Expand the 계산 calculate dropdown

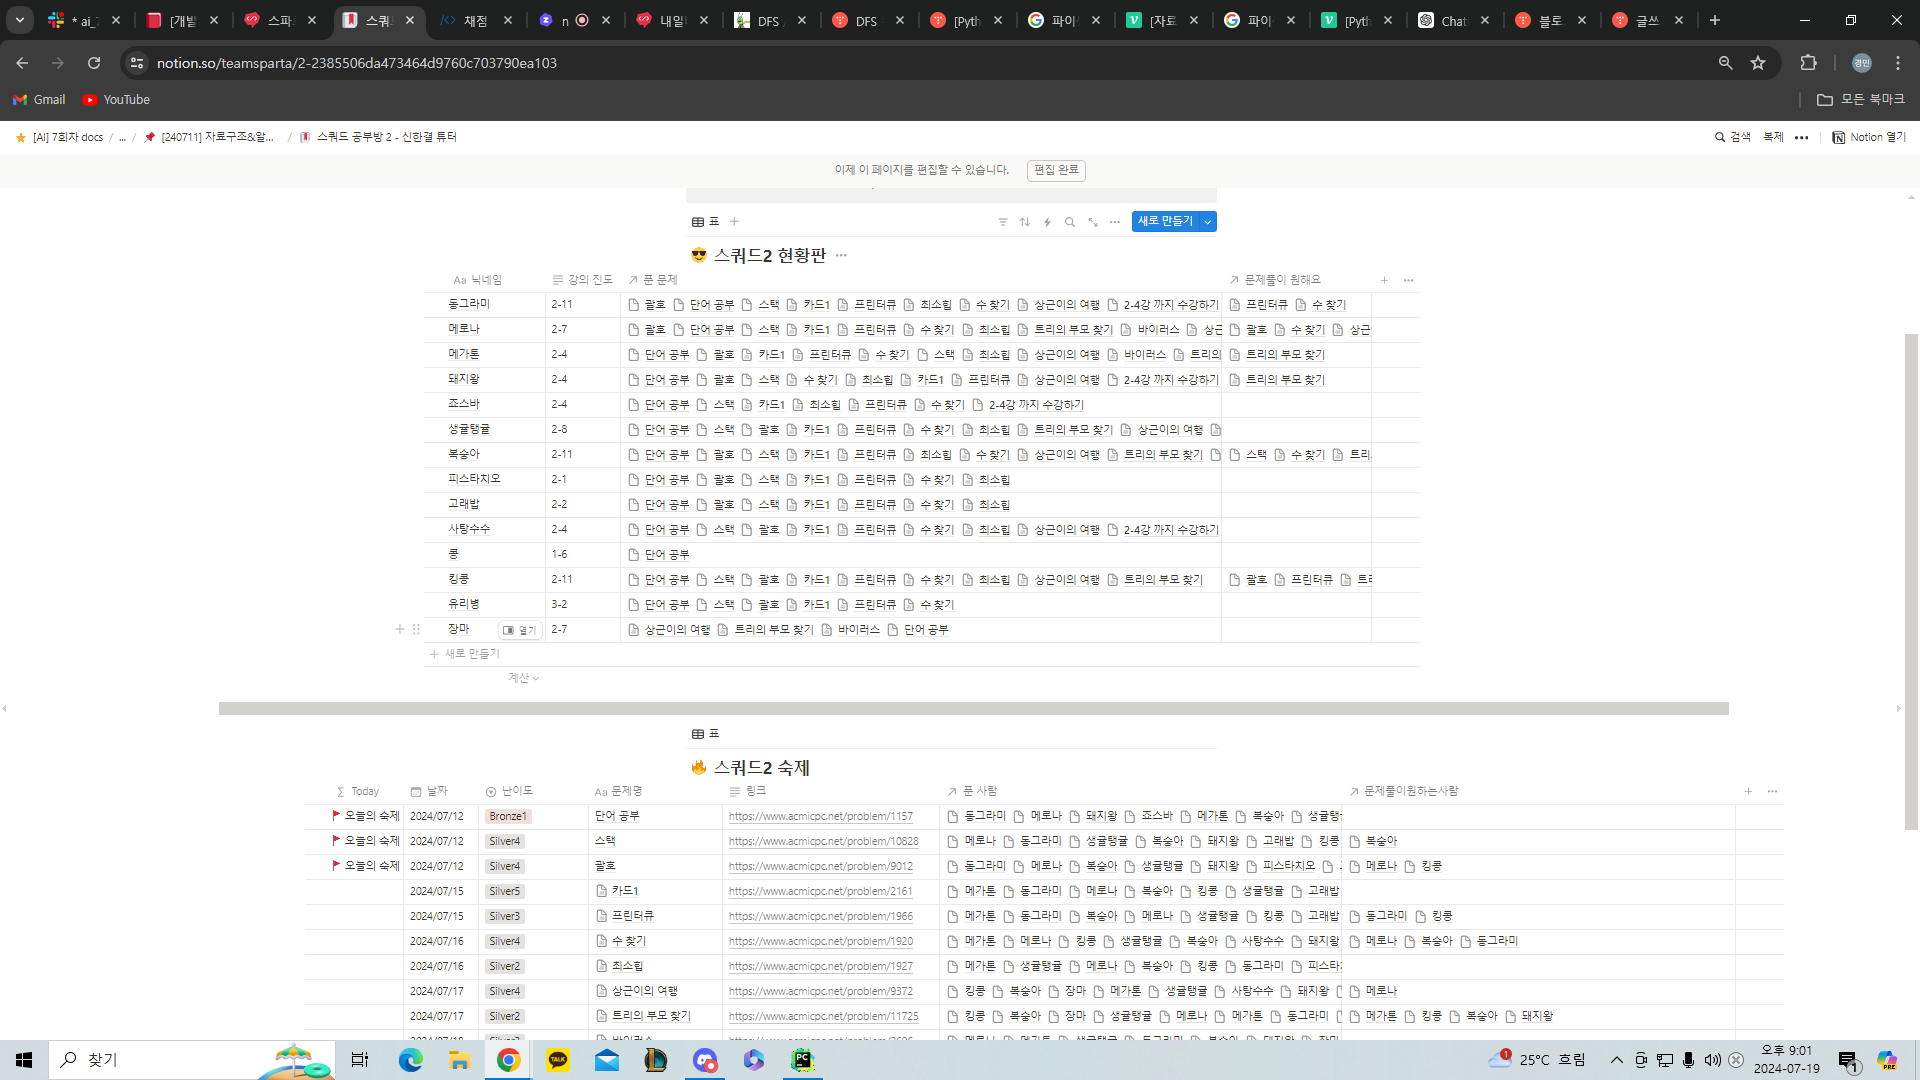click(x=523, y=678)
